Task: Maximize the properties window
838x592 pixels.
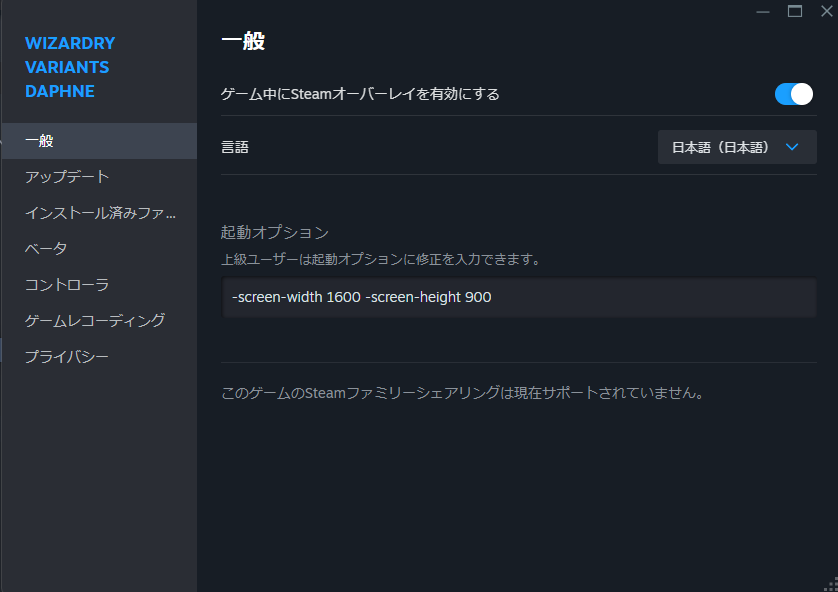Action: [x=795, y=11]
